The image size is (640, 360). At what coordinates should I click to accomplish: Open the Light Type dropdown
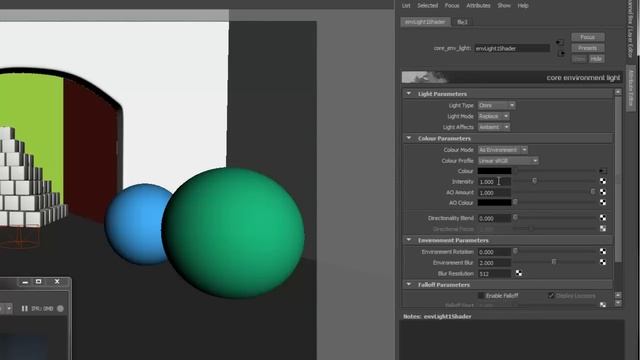496,105
